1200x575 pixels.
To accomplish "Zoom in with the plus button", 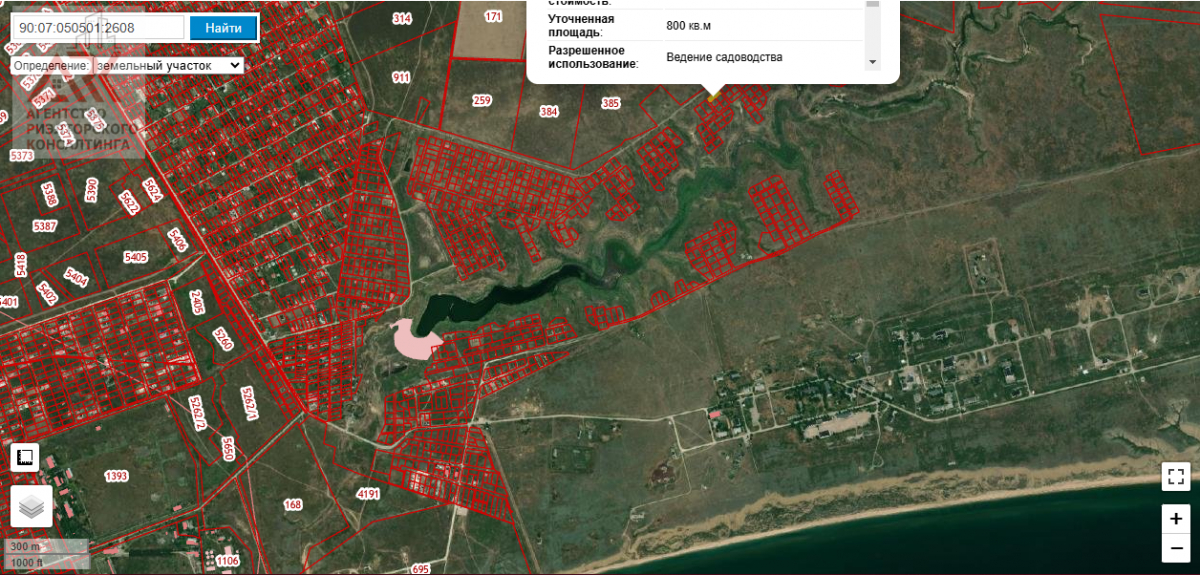I will [x=1176, y=519].
